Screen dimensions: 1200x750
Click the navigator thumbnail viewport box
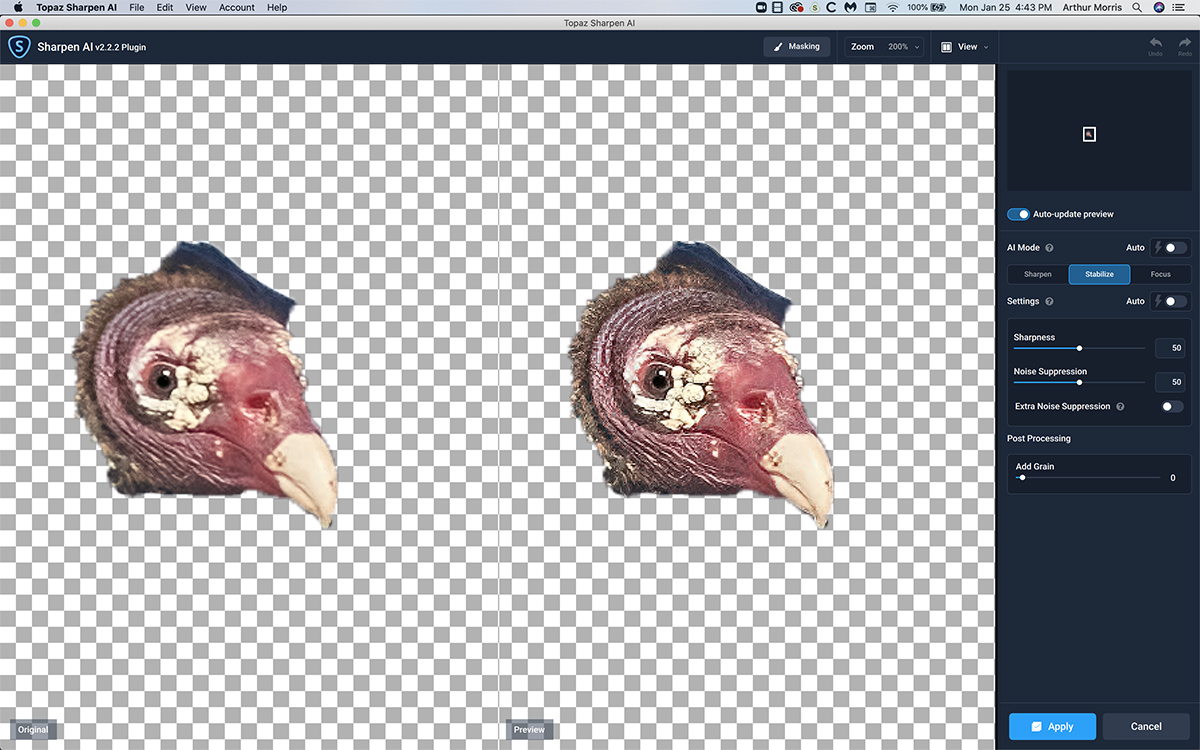pos(1089,134)
